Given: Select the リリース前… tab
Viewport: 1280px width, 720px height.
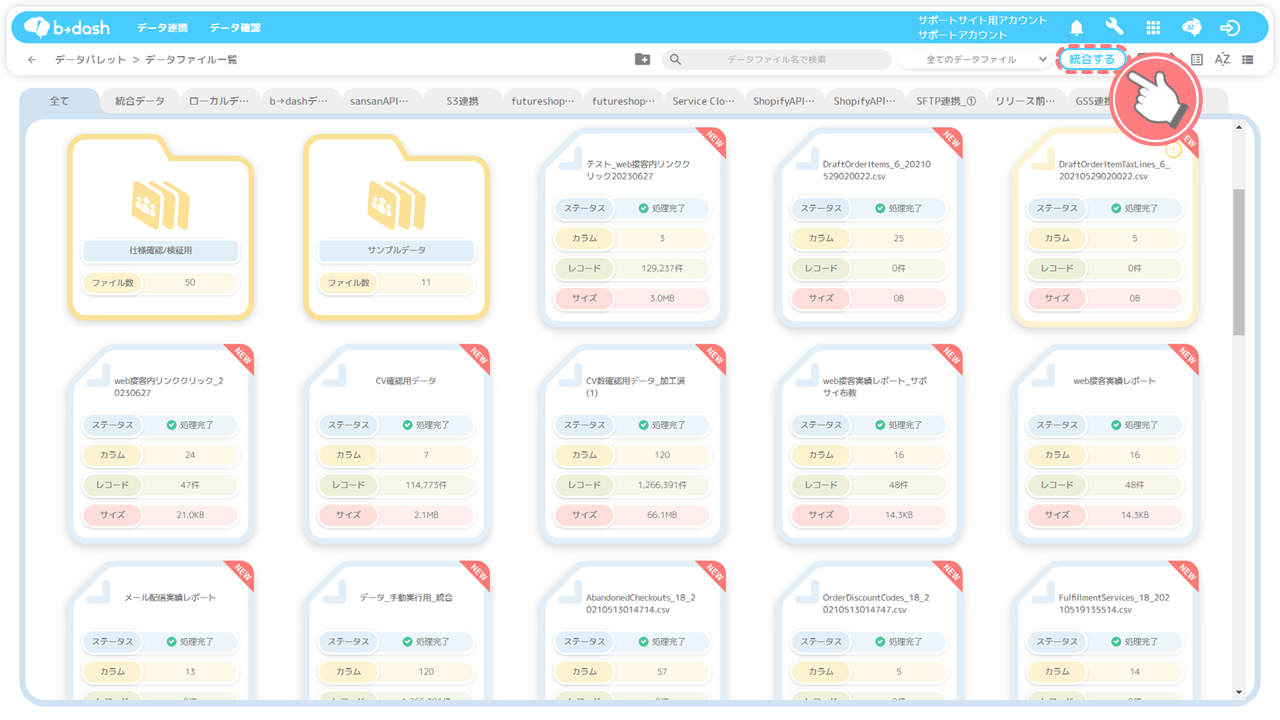Looking at the screenshot, I should [1026, 101].
